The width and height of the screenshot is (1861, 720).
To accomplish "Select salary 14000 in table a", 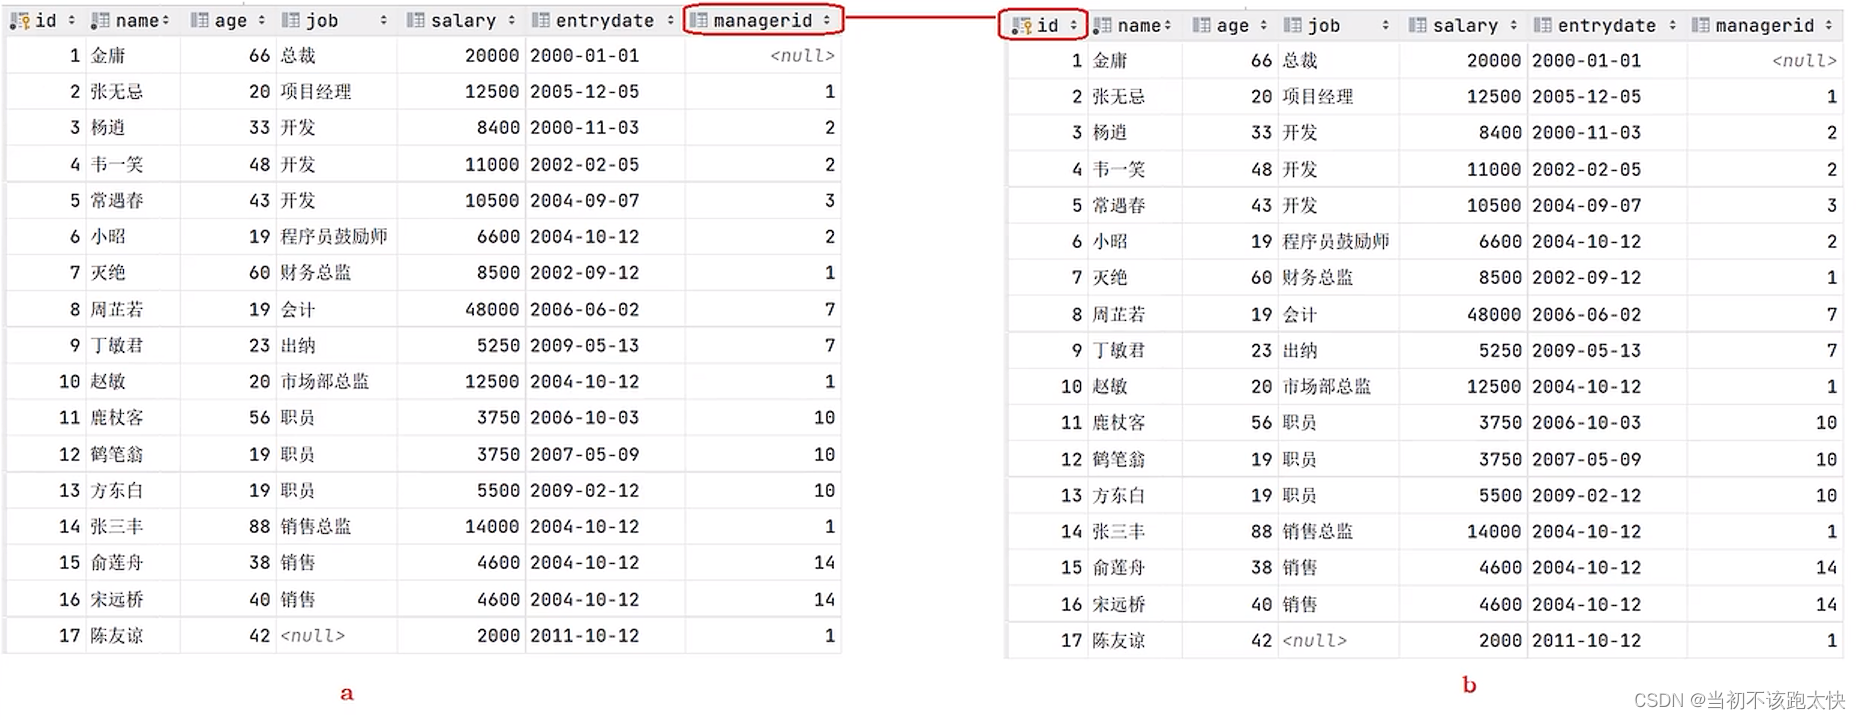I will point(492,527).
